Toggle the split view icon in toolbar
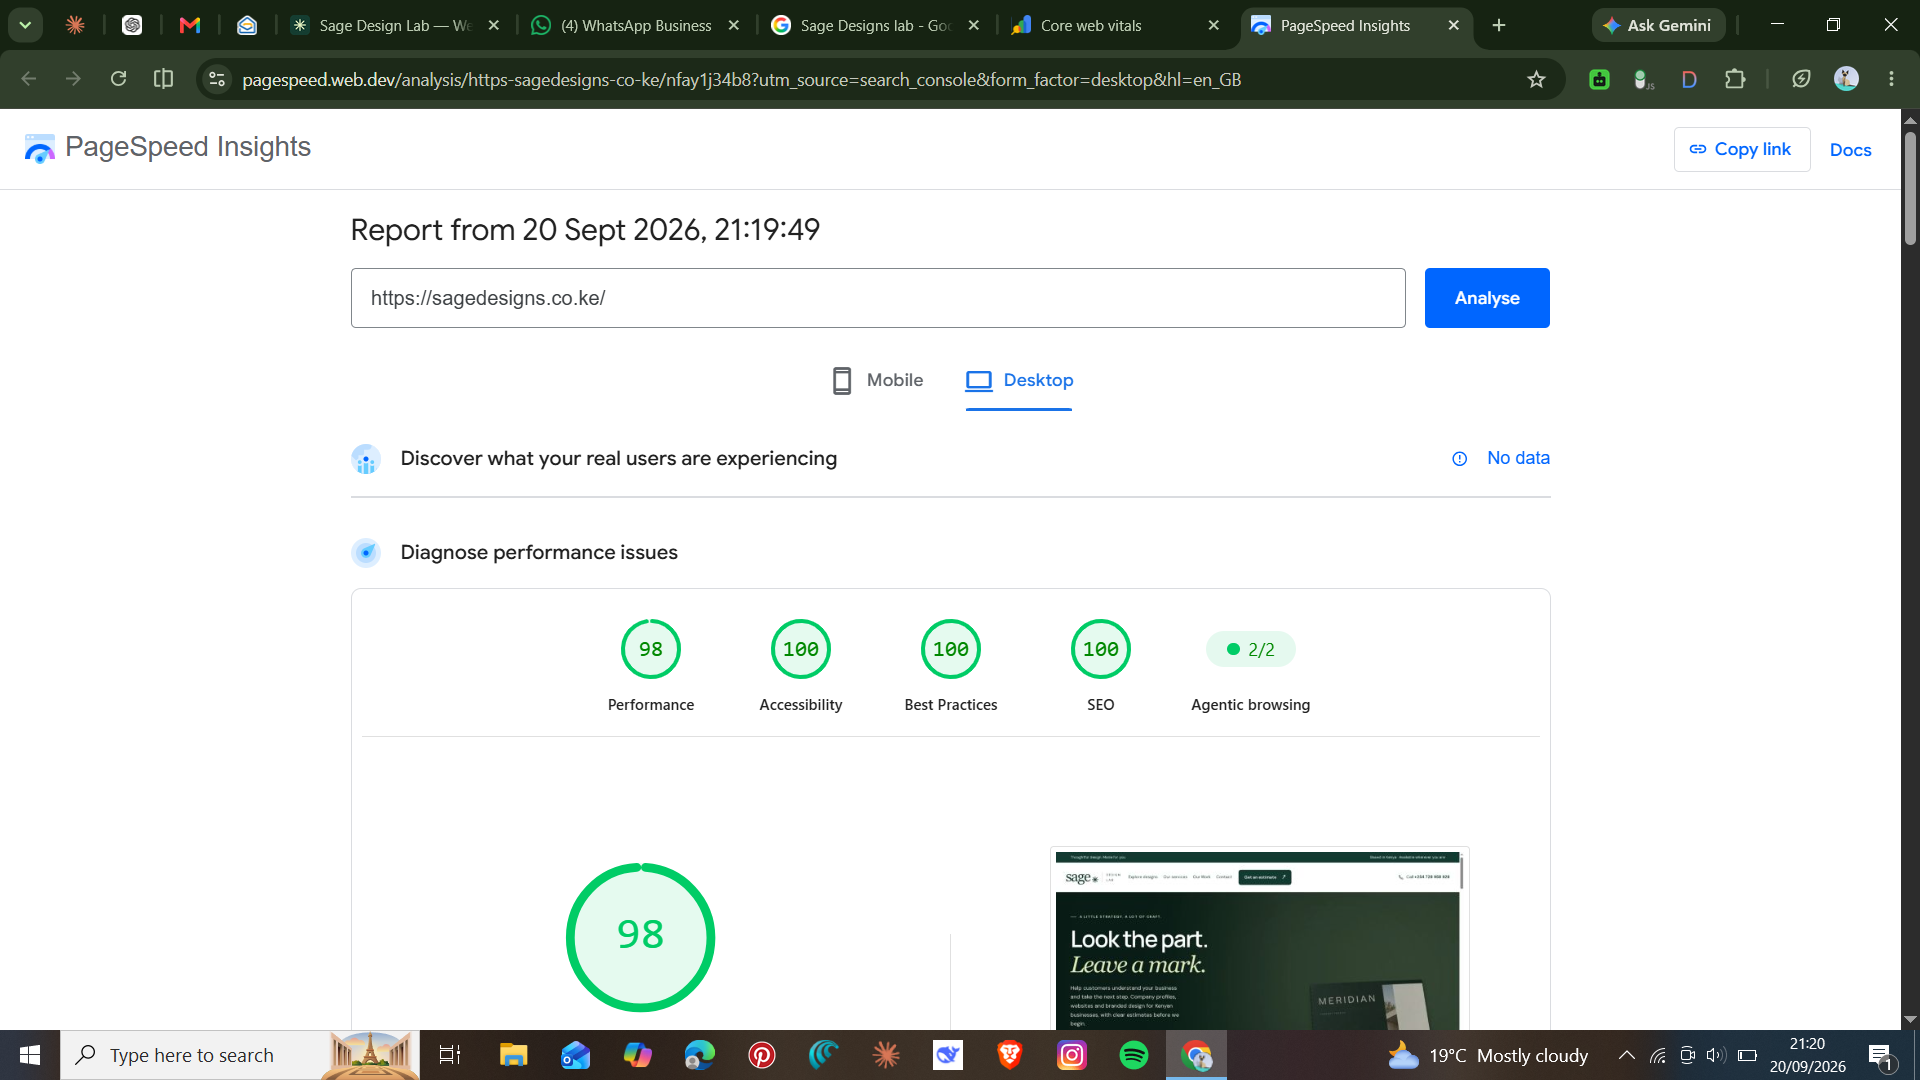 click(163, 79)
